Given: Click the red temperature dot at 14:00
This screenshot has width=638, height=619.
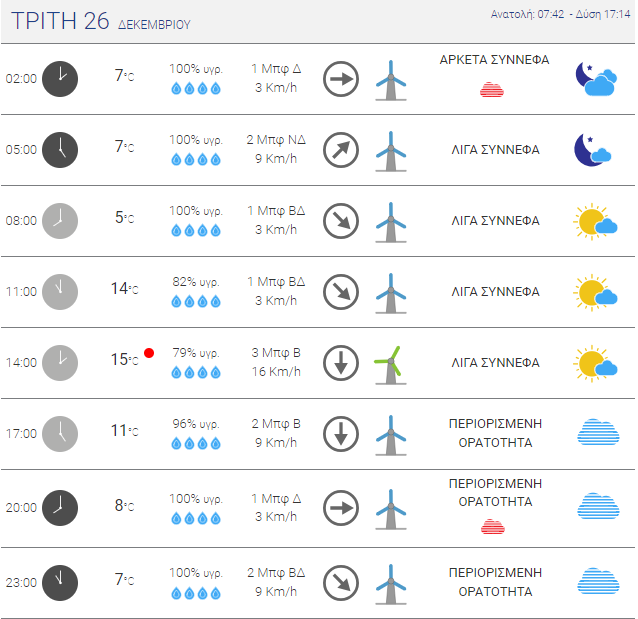Looking at the screenshot, I should pyautogui.click(x=149, y=353).
